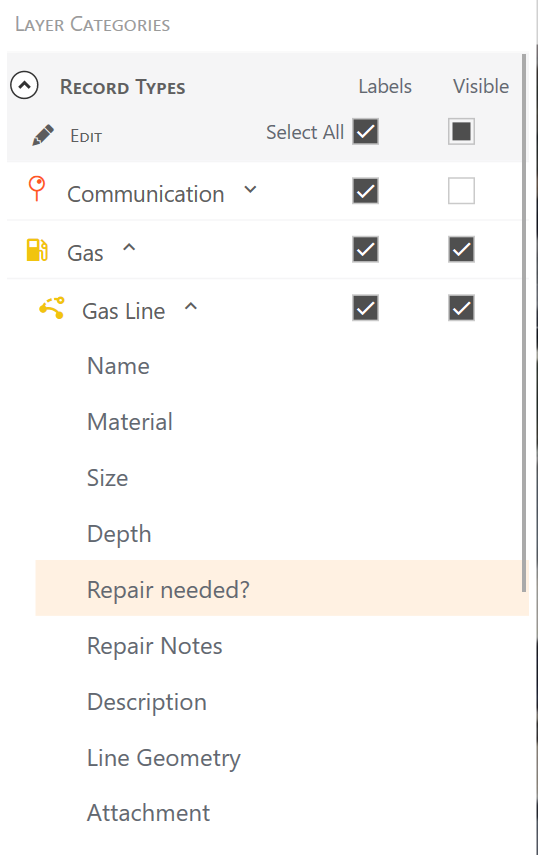
Task: Select the Repair needed? field
Action: [282, 588]
